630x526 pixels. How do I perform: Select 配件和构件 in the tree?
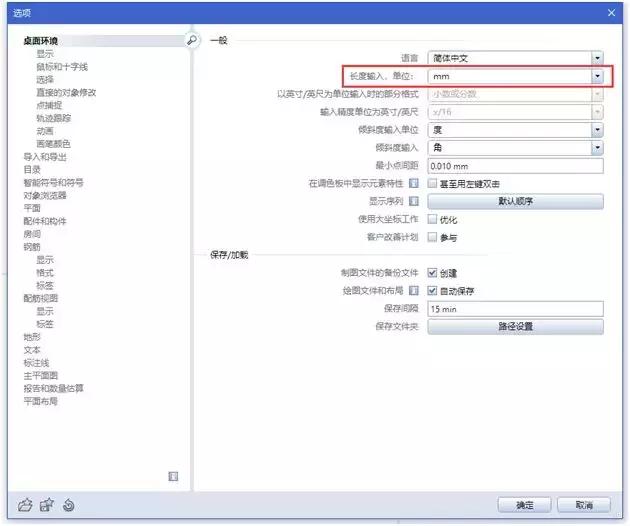point(45,221)
